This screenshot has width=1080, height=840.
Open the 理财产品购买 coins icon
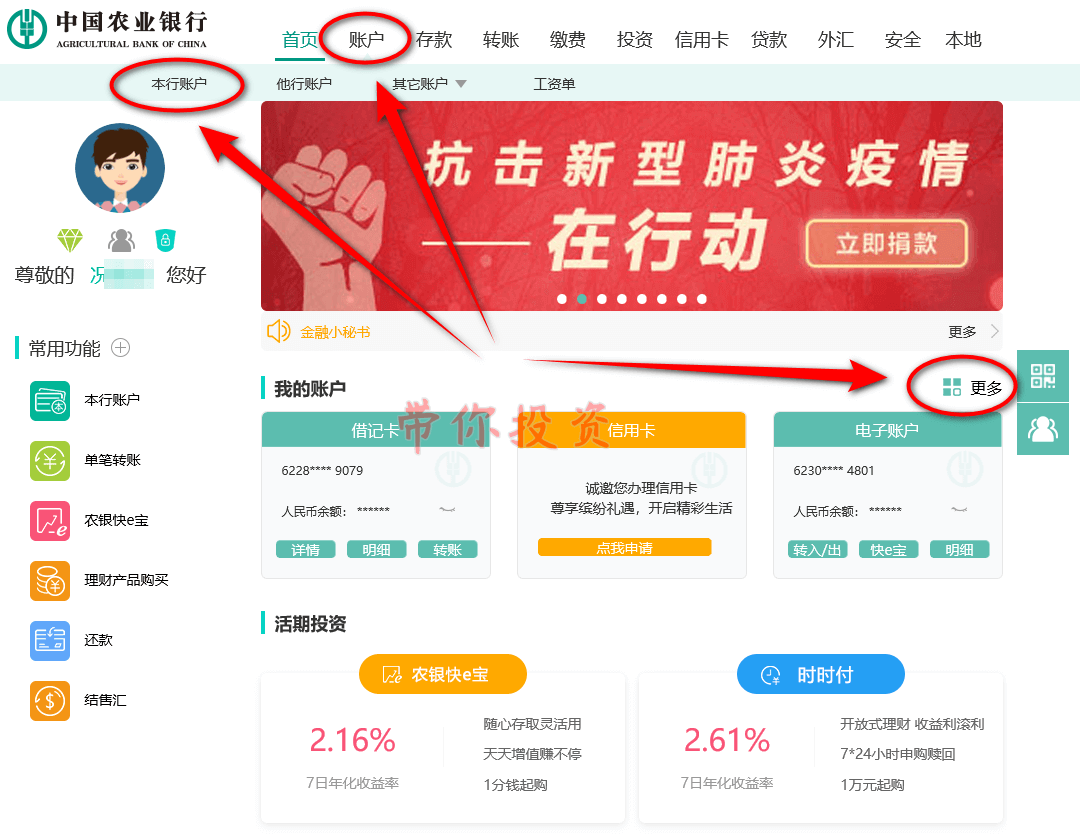50,581
